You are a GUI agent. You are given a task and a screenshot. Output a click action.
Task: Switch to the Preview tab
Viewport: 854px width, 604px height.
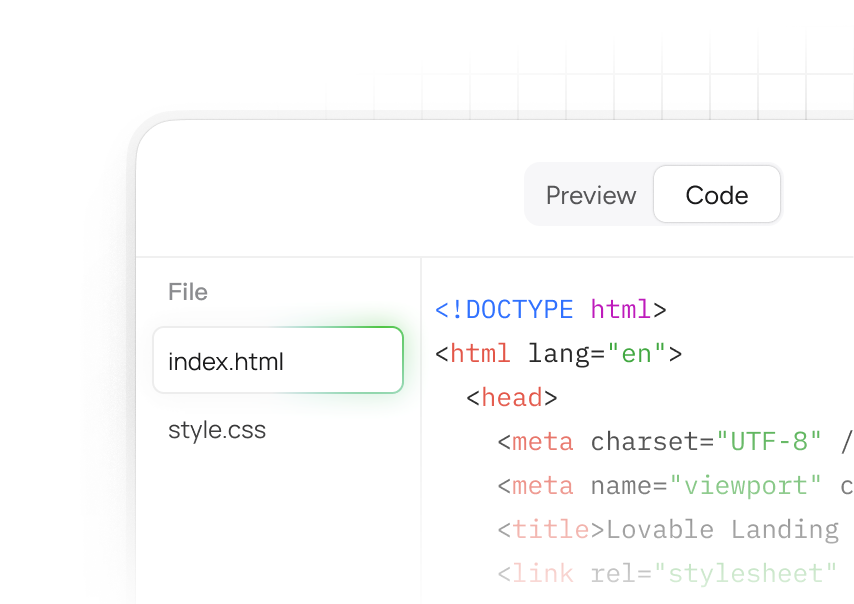coord(590,195)
